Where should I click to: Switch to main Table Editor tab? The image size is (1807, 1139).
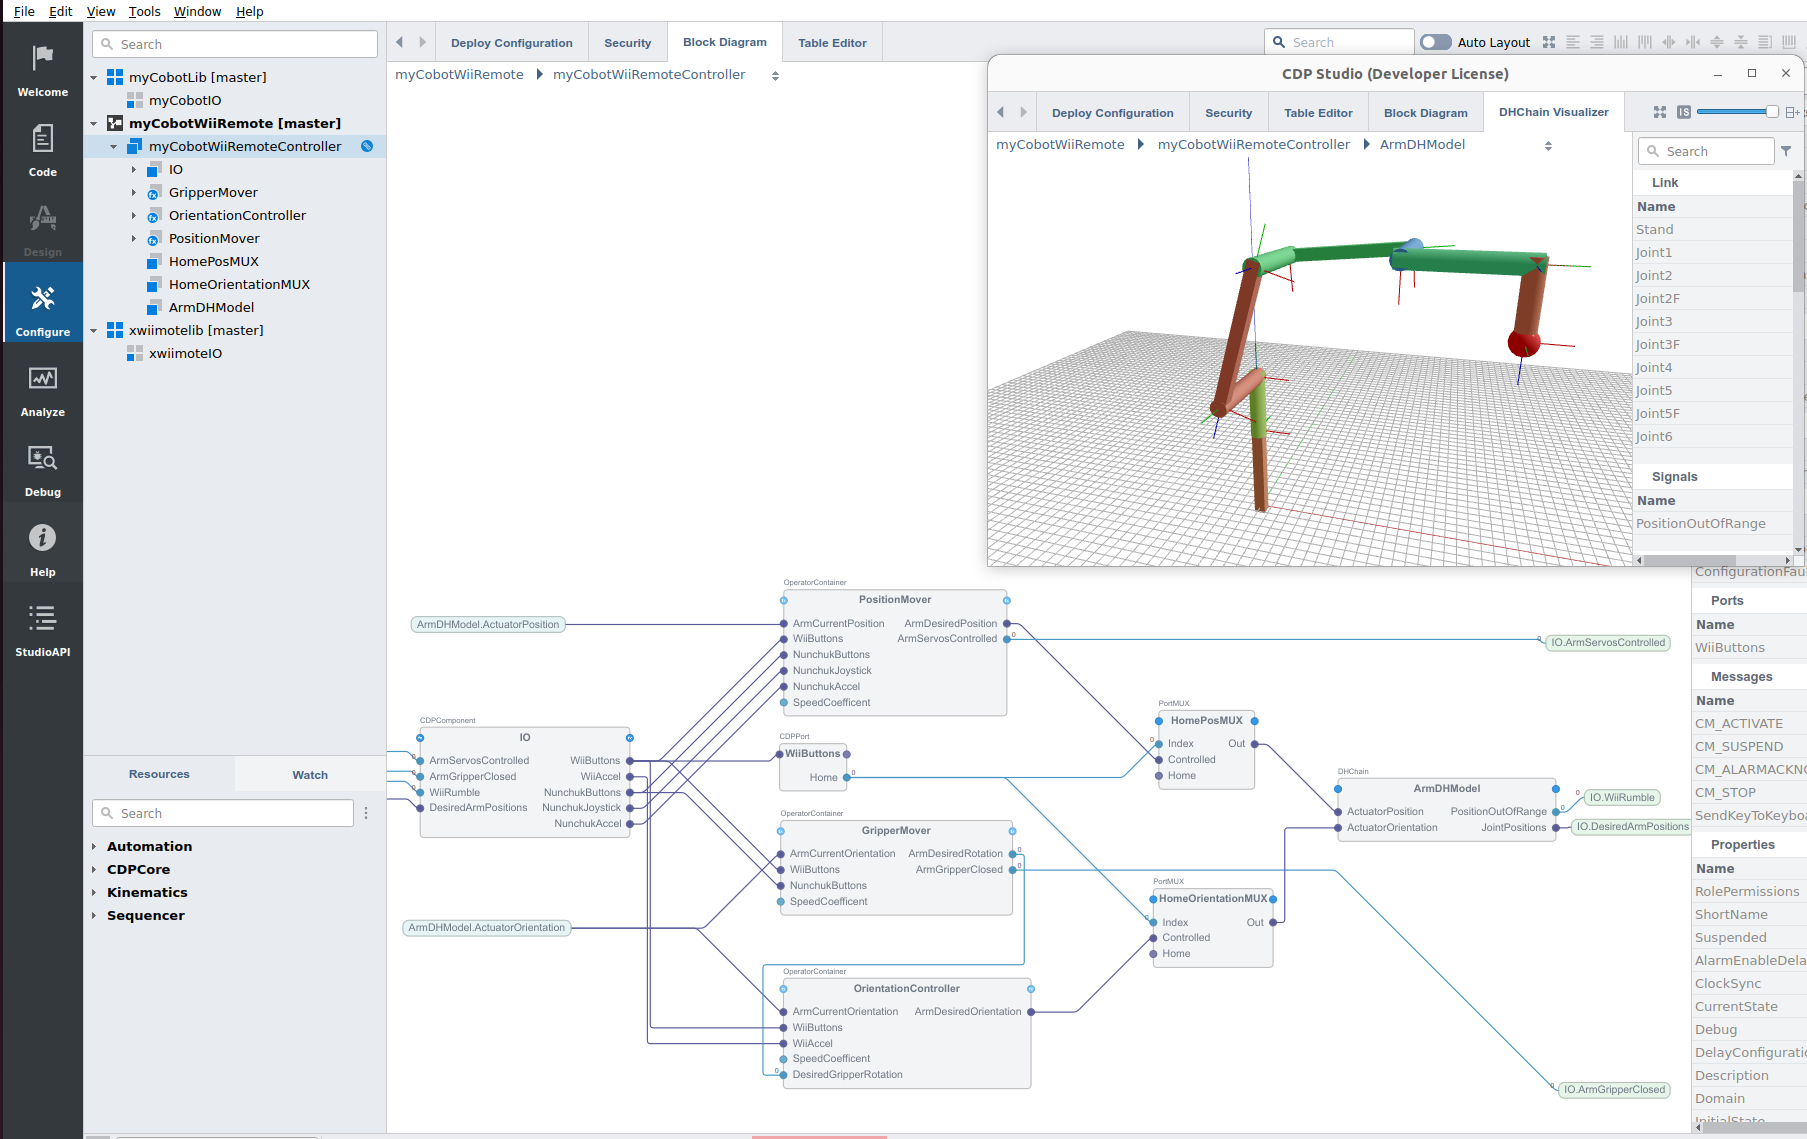pos(832,43)
